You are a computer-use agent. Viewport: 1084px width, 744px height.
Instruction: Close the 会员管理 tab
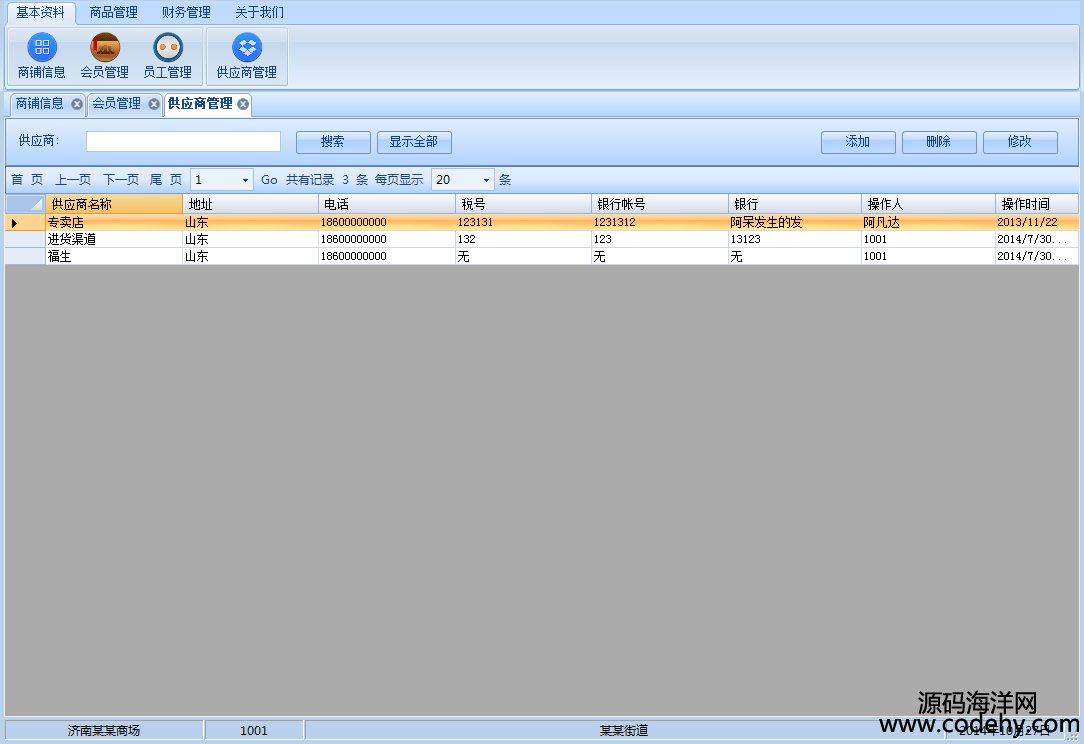(x=154, y=104)
